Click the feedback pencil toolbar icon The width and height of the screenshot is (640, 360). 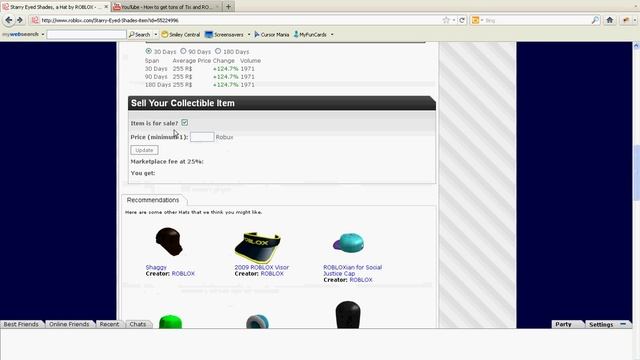point(626,20)
